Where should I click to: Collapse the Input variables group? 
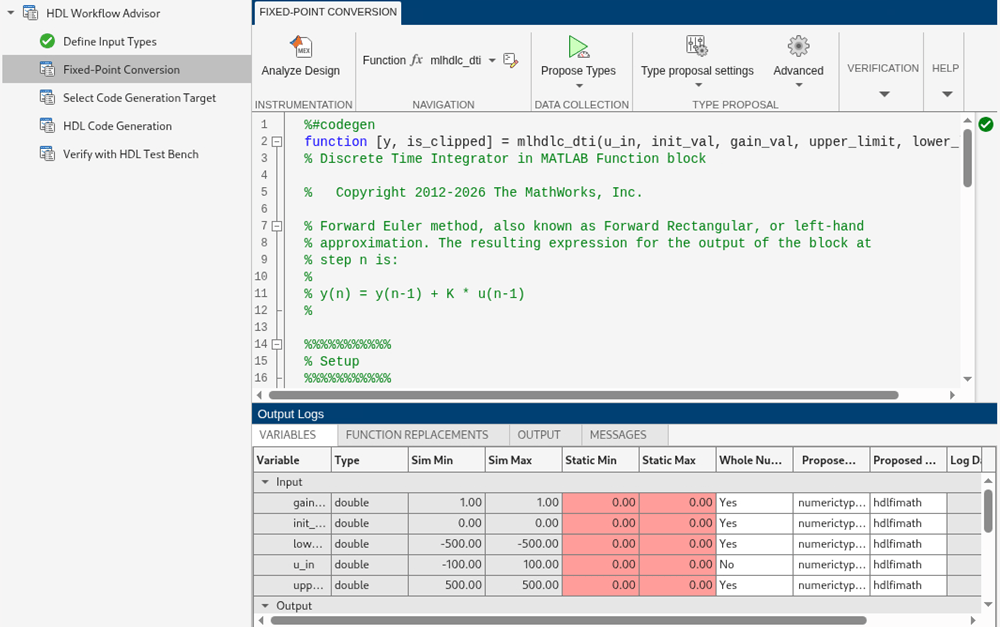(265, 482)
